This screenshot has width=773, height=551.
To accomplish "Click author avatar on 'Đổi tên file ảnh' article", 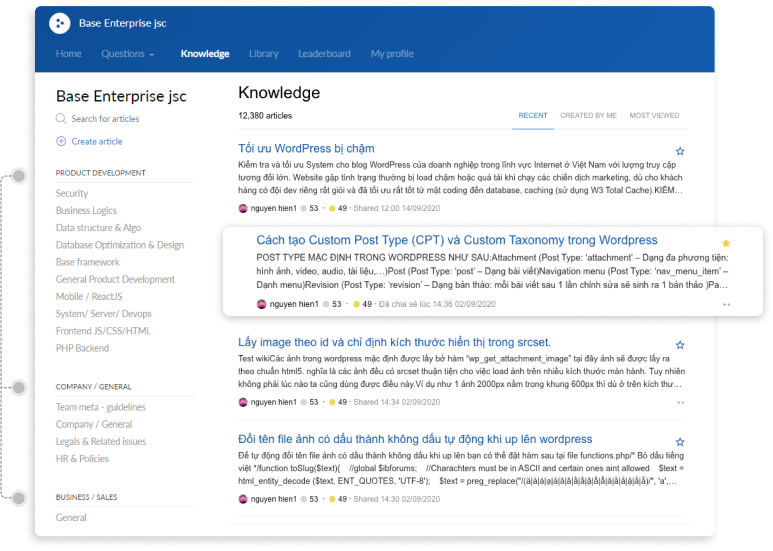I will pyautogui.click(x=243, y=499).
